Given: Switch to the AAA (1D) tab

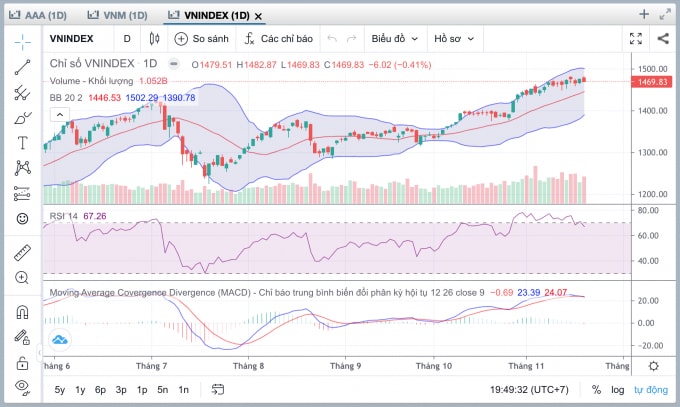Looking at the screenshot, I should (38, 16).
